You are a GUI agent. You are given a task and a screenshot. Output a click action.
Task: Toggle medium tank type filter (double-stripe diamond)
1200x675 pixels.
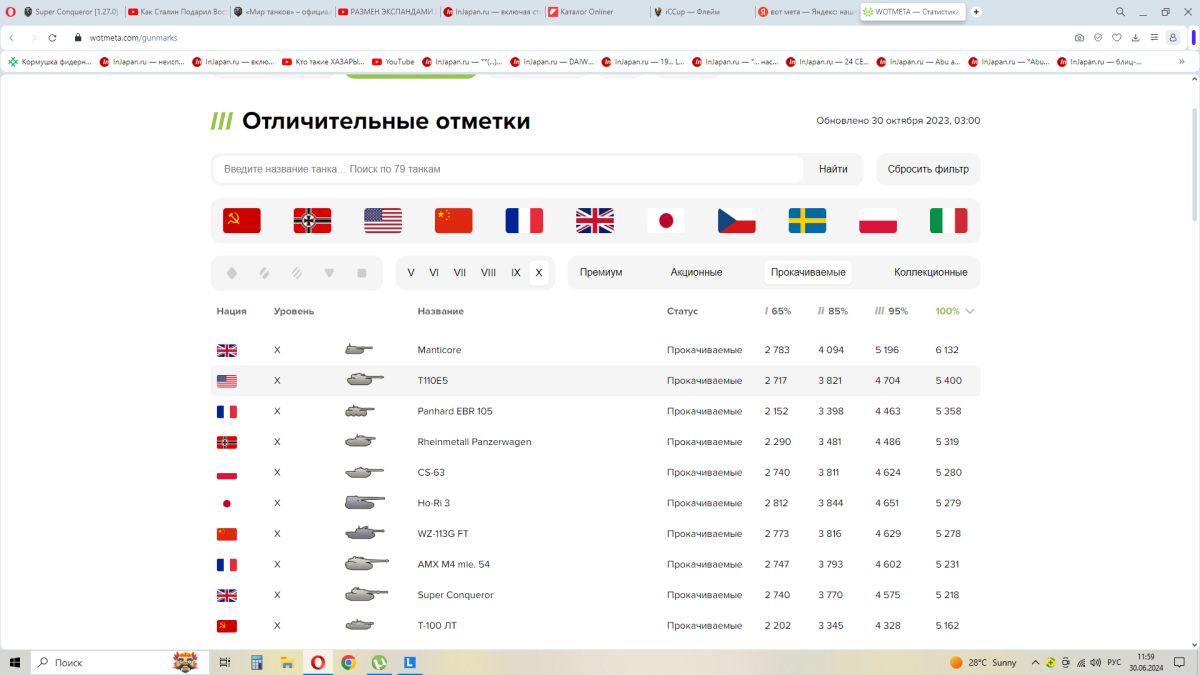click(x=264, y=273)
